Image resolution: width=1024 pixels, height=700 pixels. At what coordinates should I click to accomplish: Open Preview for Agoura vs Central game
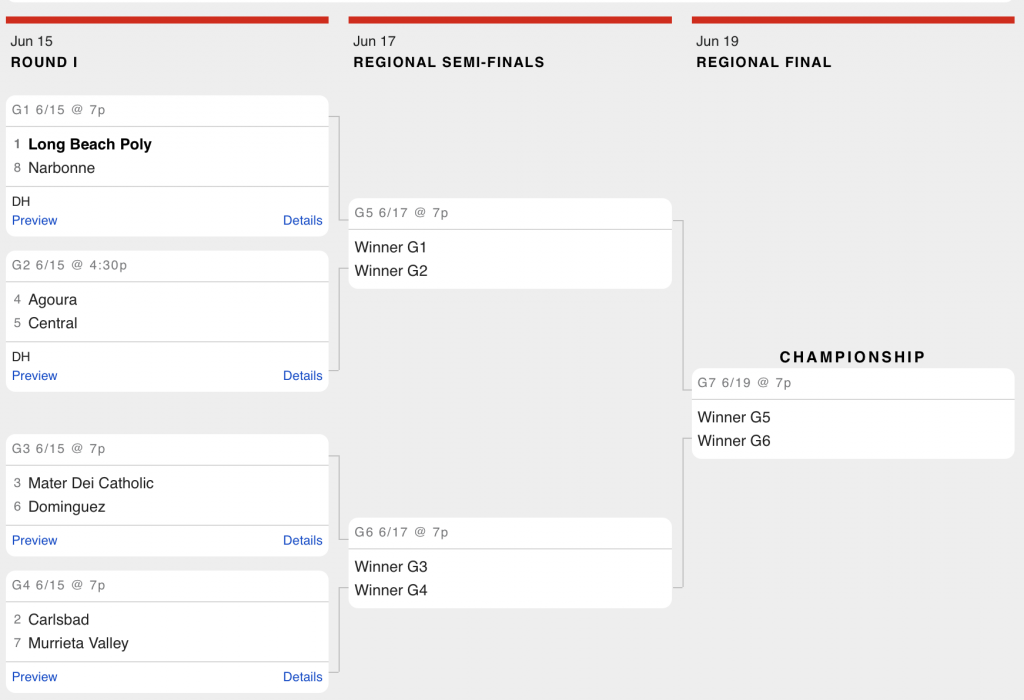[35, 375]
